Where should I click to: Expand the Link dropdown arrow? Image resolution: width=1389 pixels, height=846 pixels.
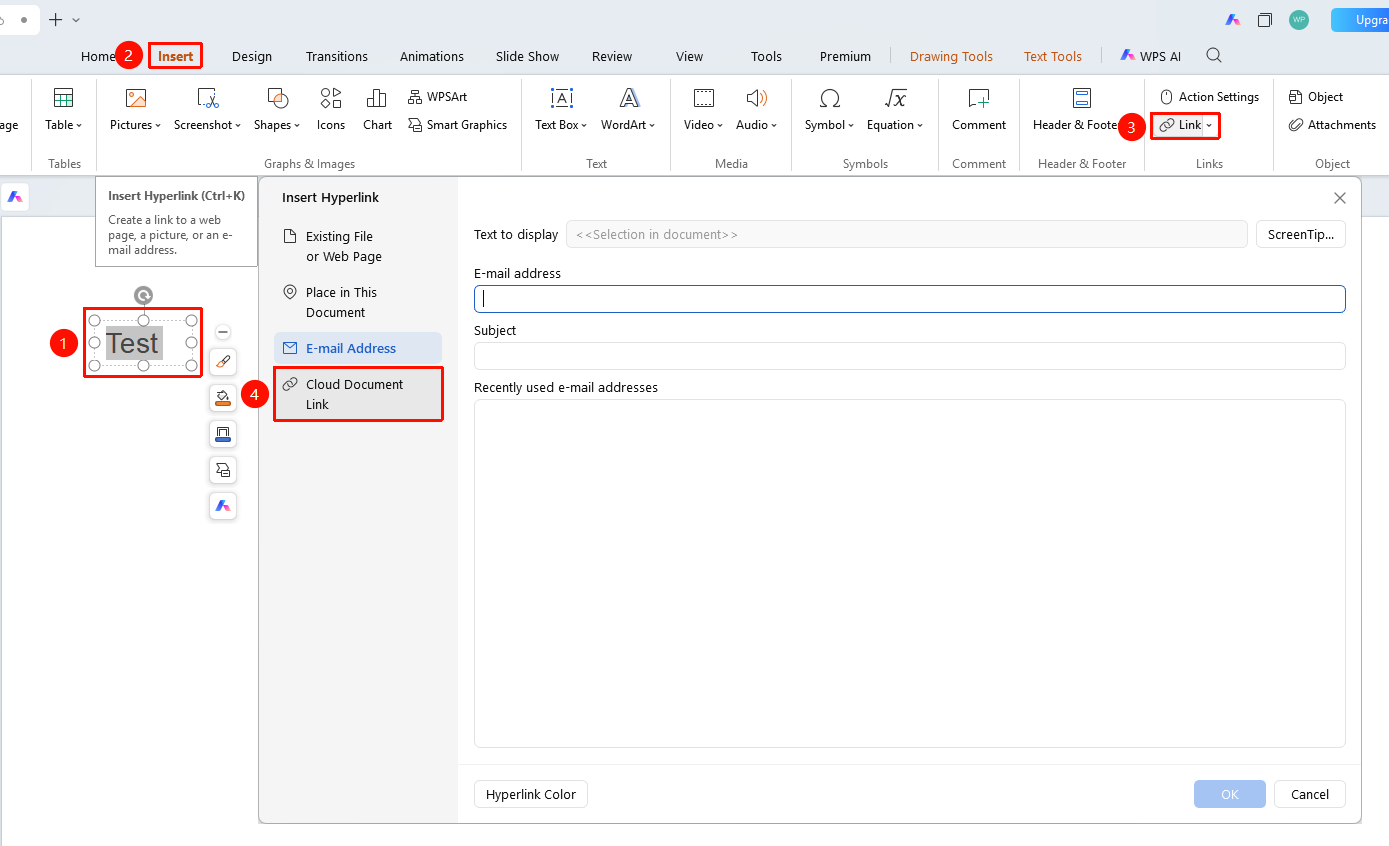tap(1209, 125)
